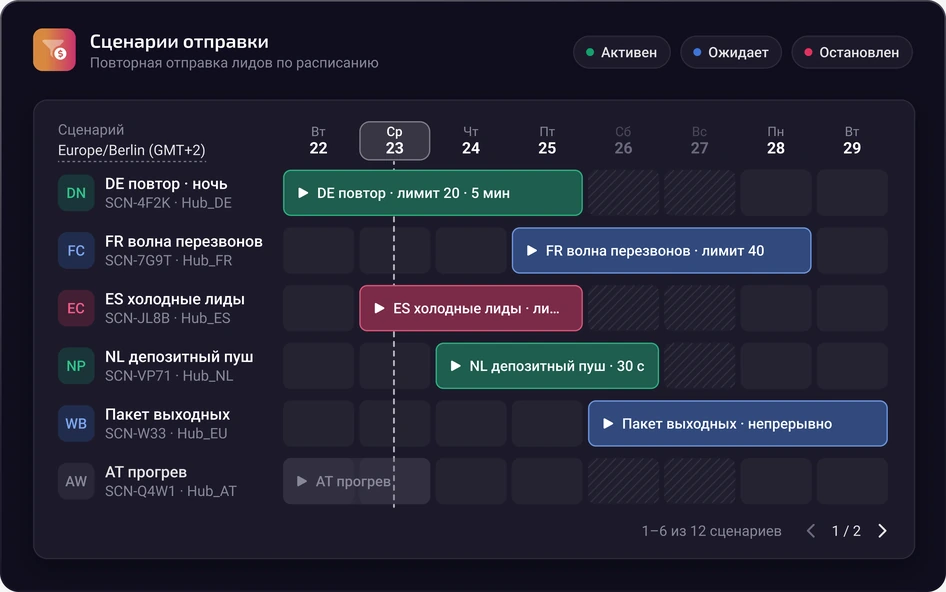Go to previous page of scenarios
This screenshot has width=946, height=592.
pyautogui.click(x=811, y=530)
